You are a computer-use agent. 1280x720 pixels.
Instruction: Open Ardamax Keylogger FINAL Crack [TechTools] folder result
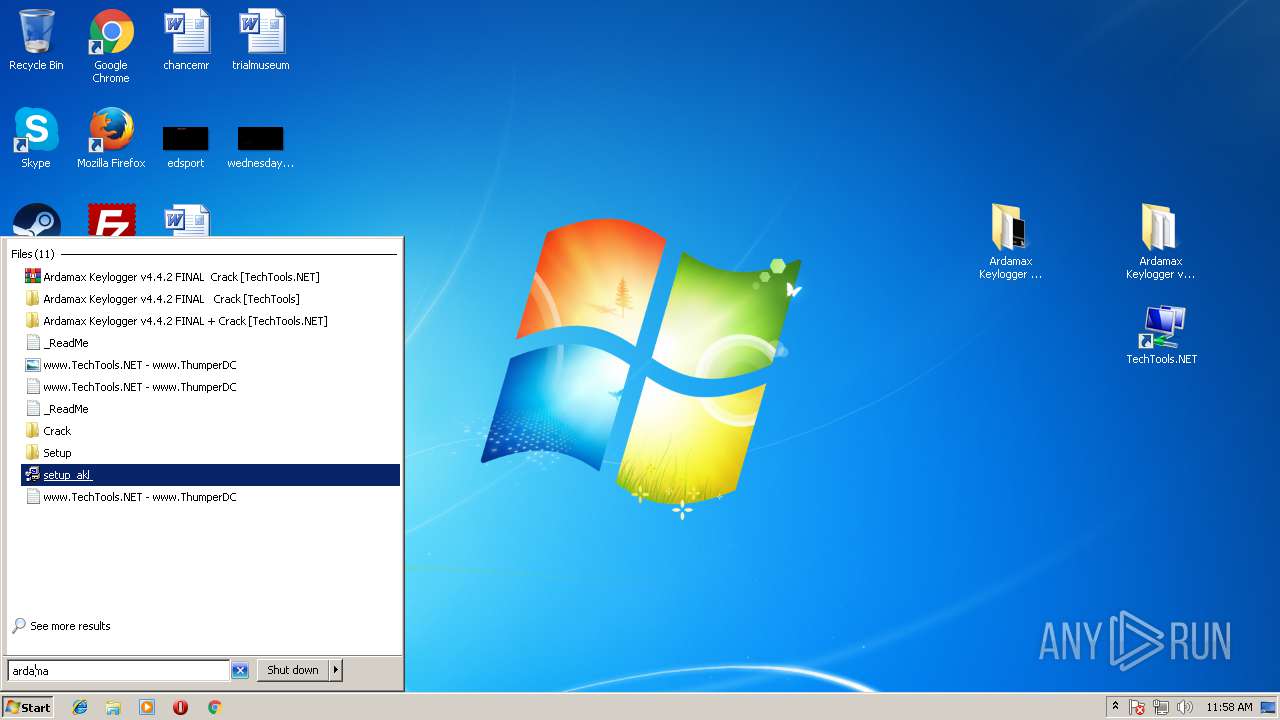click(x=211, y=299)
